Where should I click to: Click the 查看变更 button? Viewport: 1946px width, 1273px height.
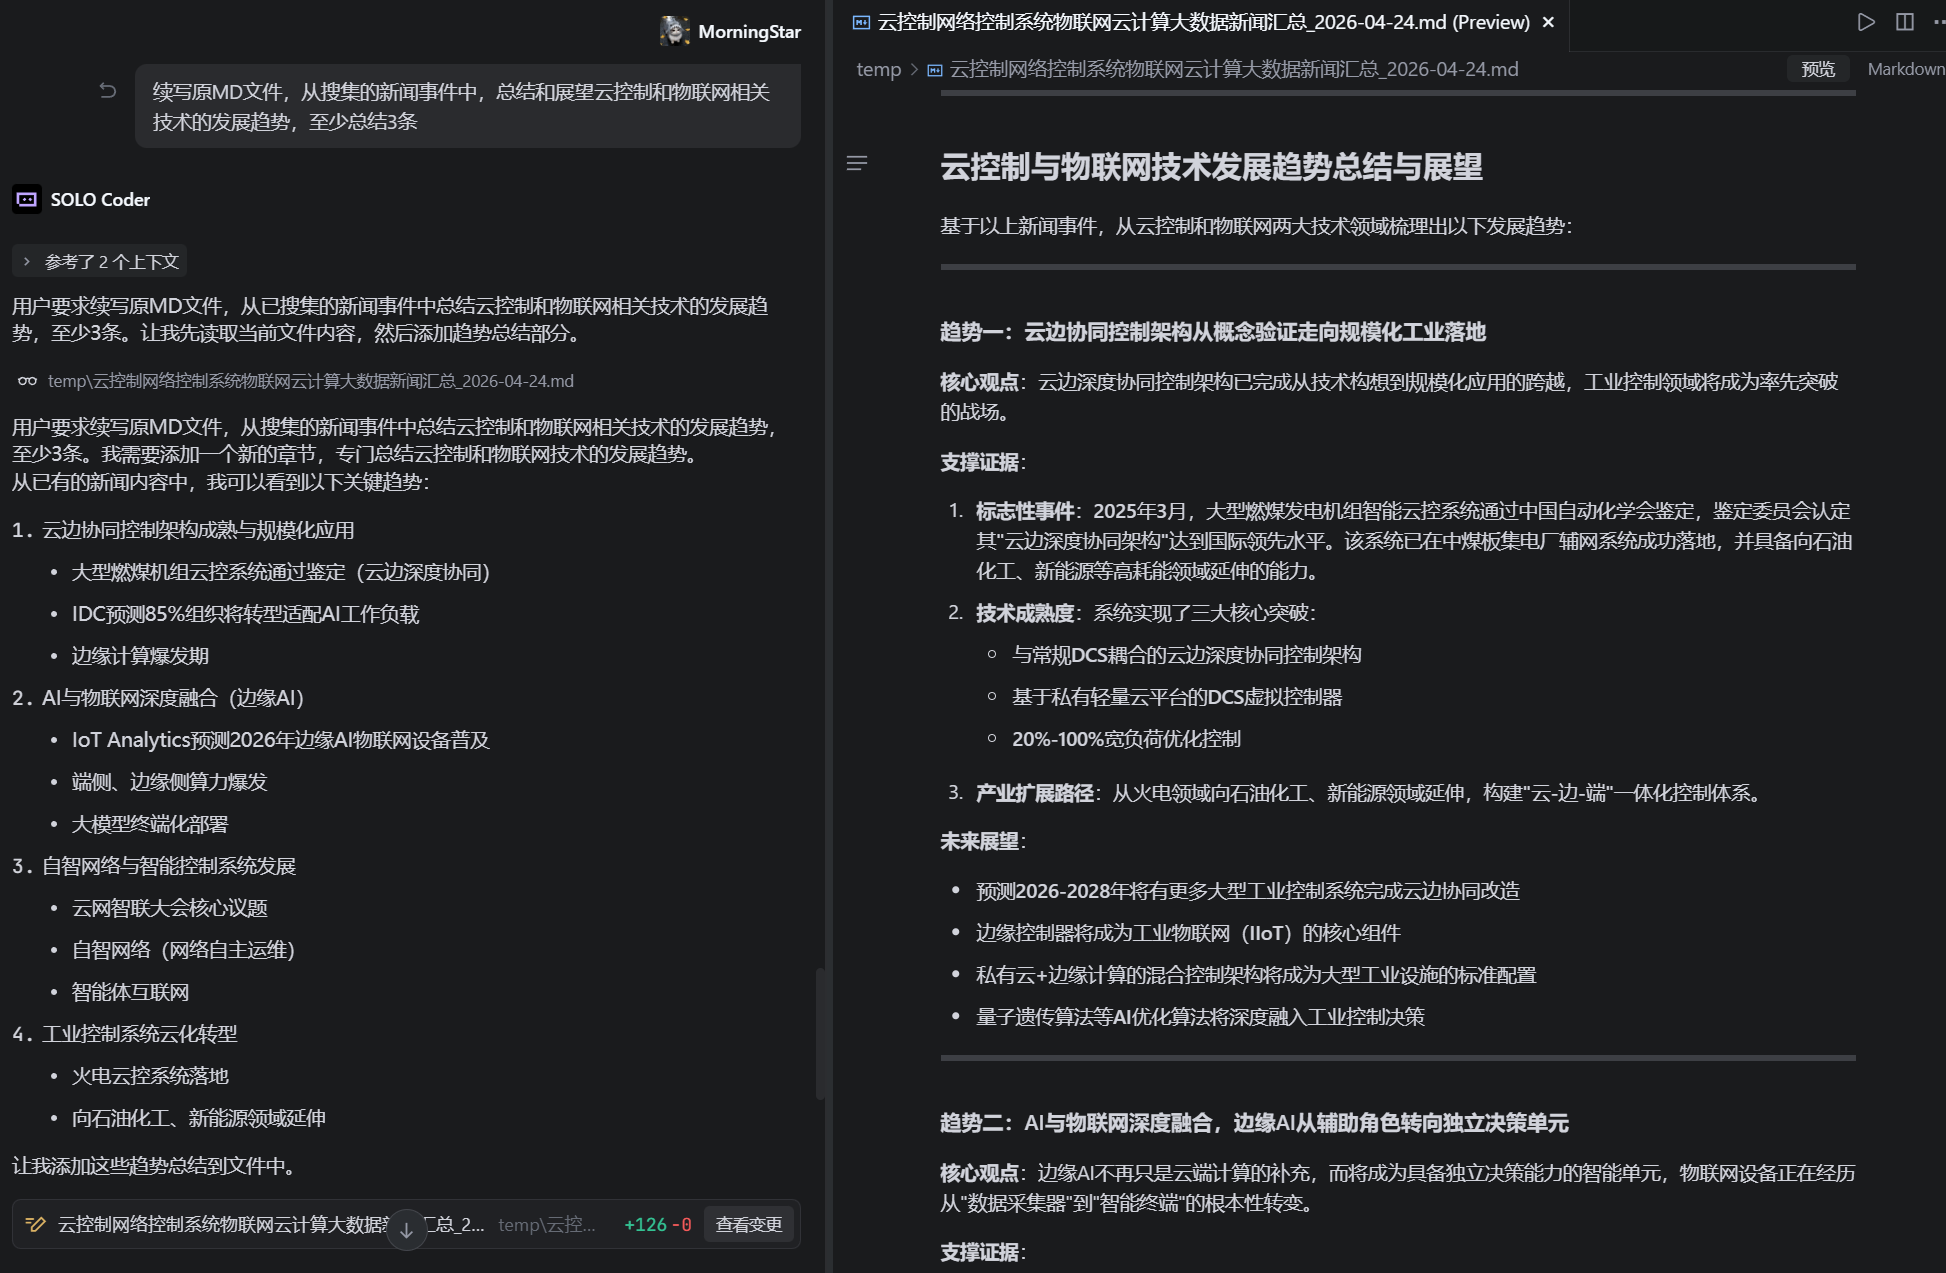748,1224
